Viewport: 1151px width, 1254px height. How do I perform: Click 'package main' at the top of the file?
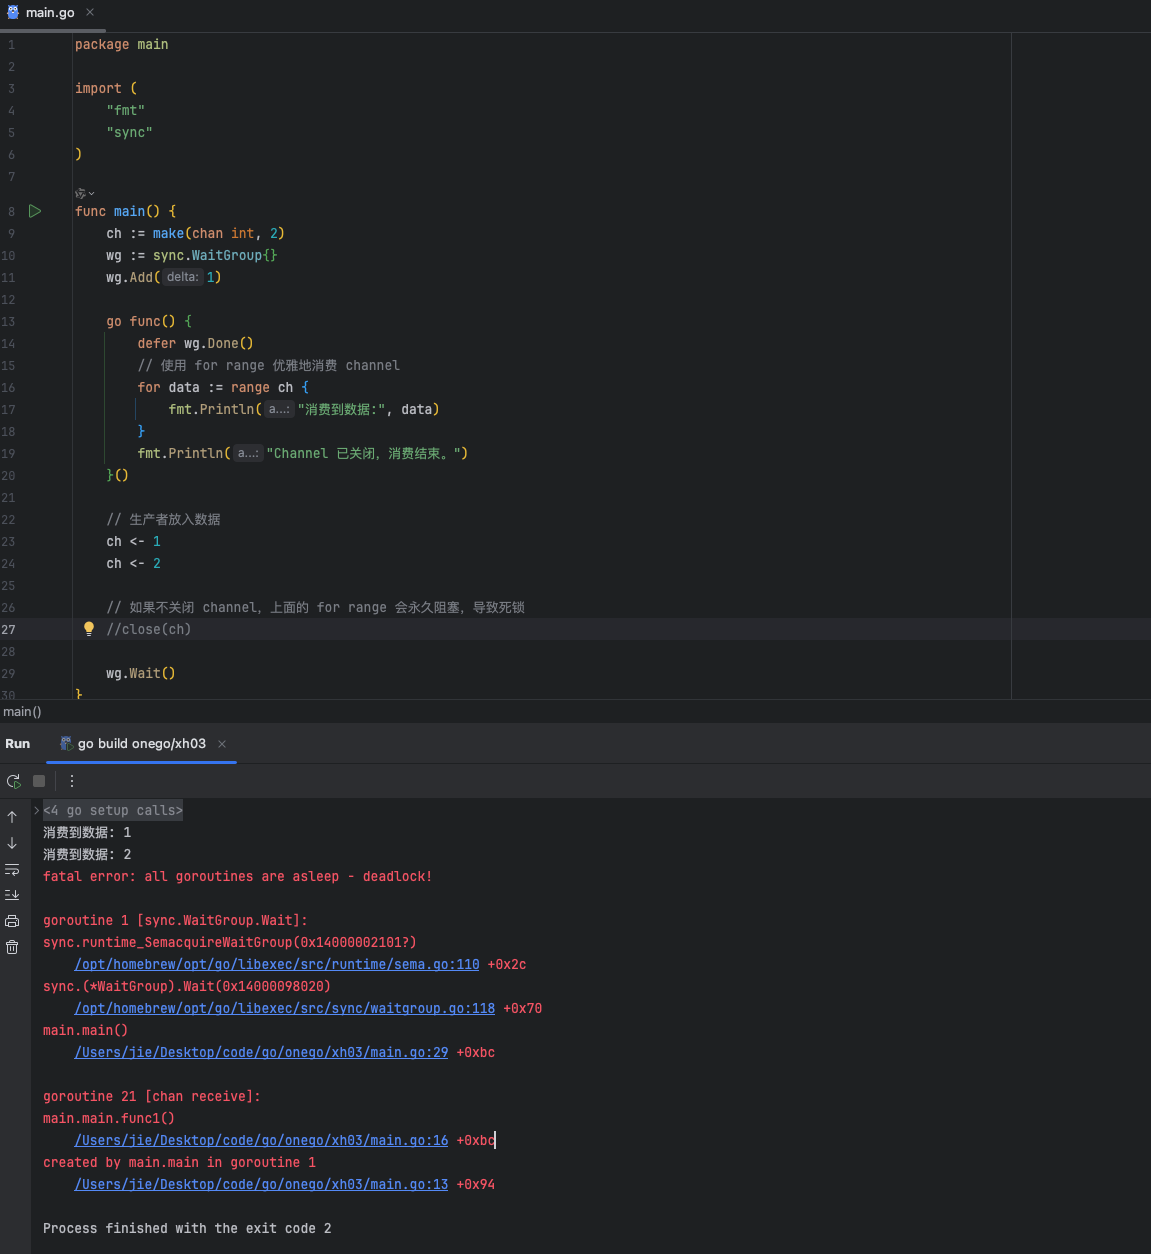pos(122,45)
